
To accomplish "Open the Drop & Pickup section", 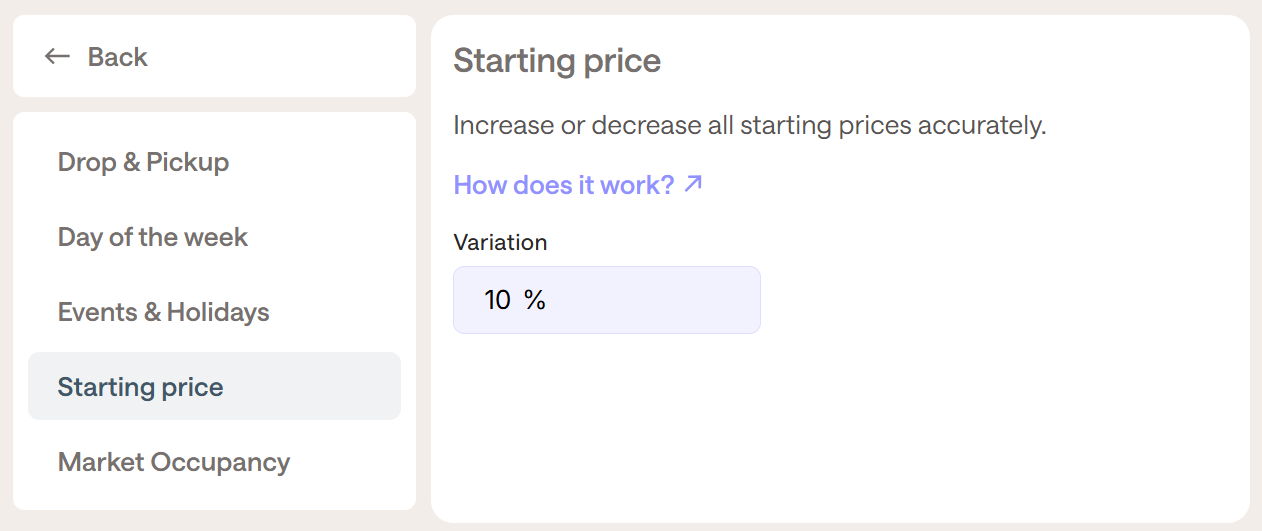I will 143,162.
